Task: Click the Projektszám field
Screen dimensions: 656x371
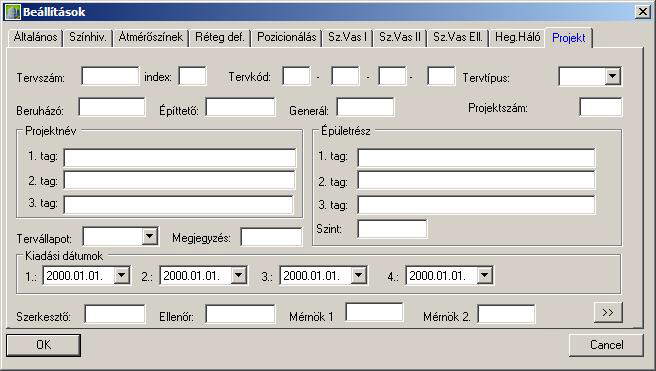Action: coord(600,107)
